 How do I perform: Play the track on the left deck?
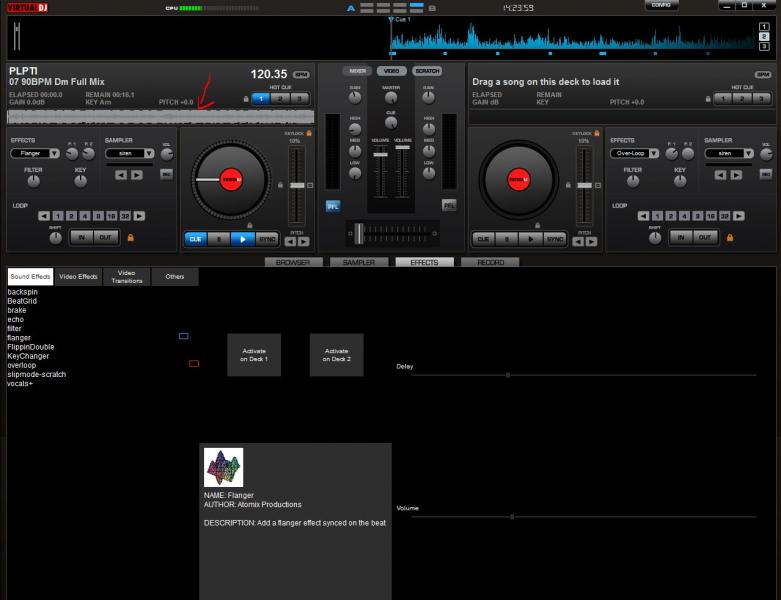[x=243, y=240]
